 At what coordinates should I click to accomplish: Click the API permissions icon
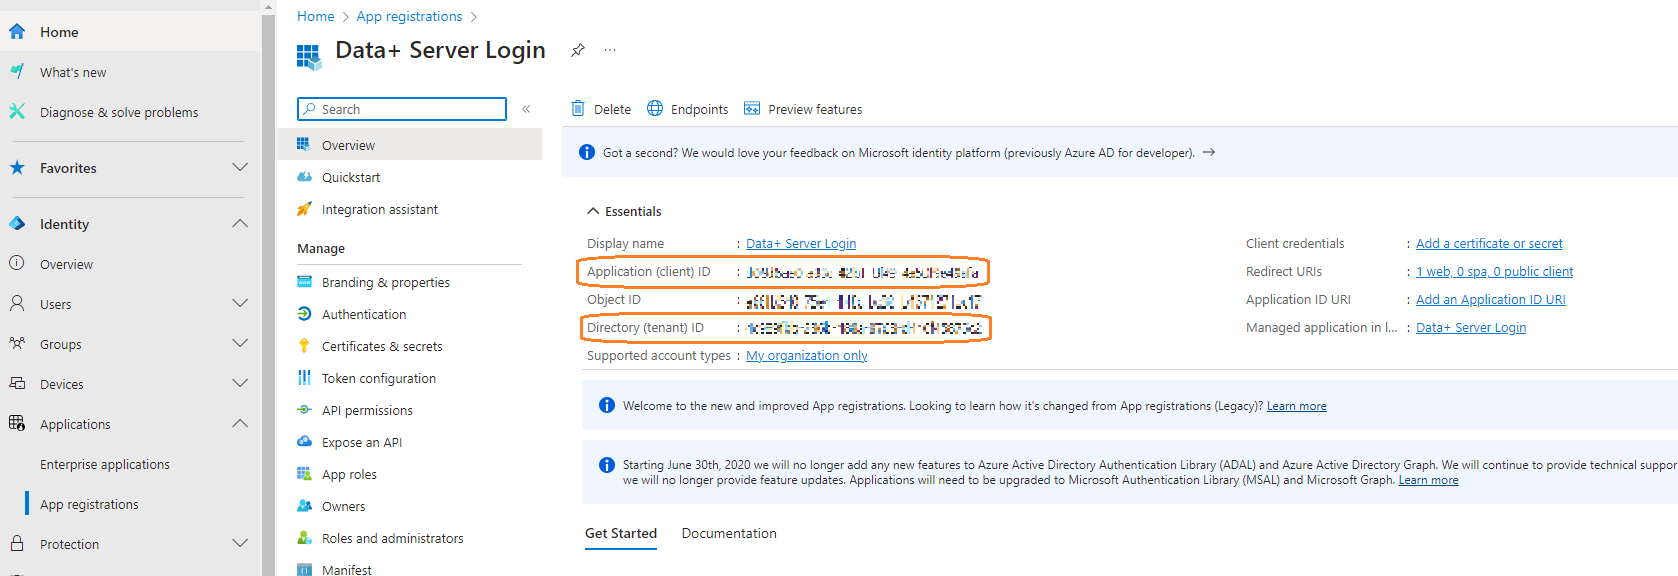click(304, 410)
